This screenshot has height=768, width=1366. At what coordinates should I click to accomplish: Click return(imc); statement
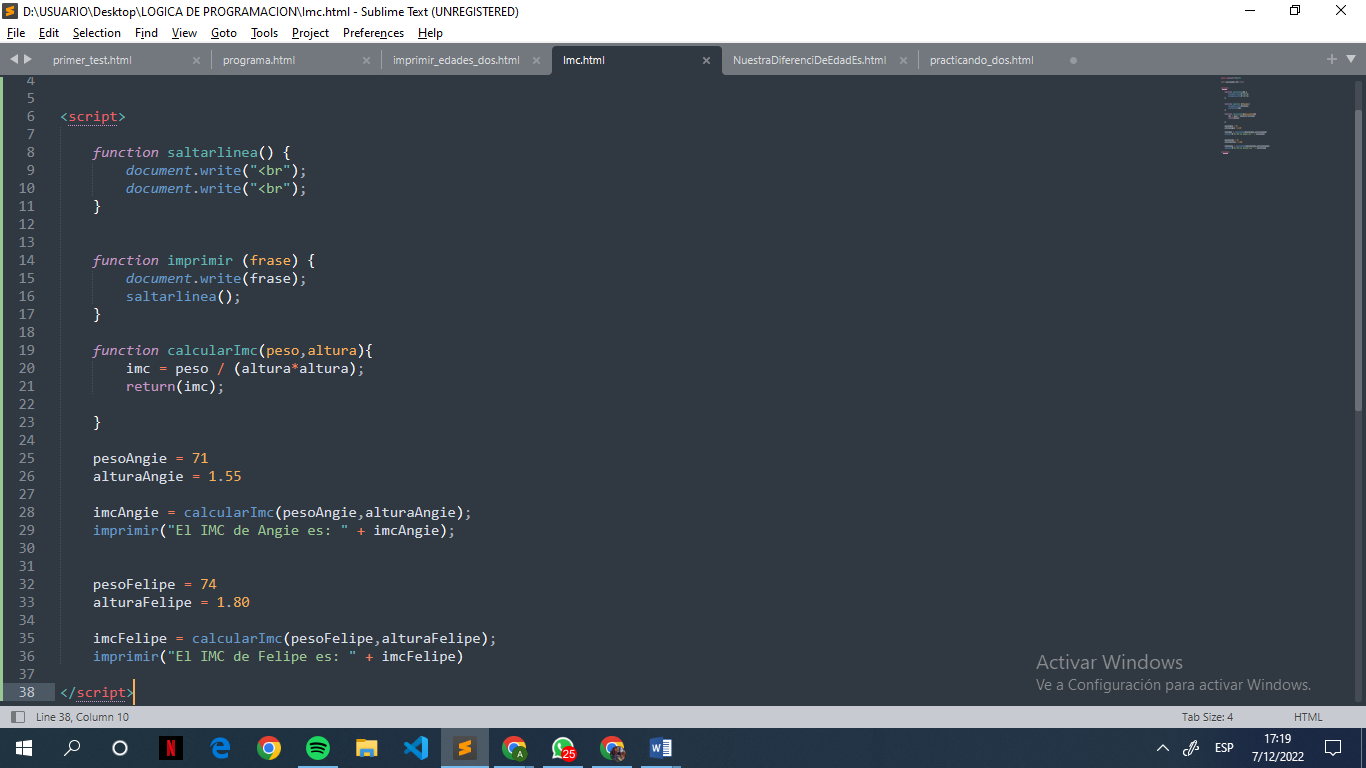coord(175,386)
